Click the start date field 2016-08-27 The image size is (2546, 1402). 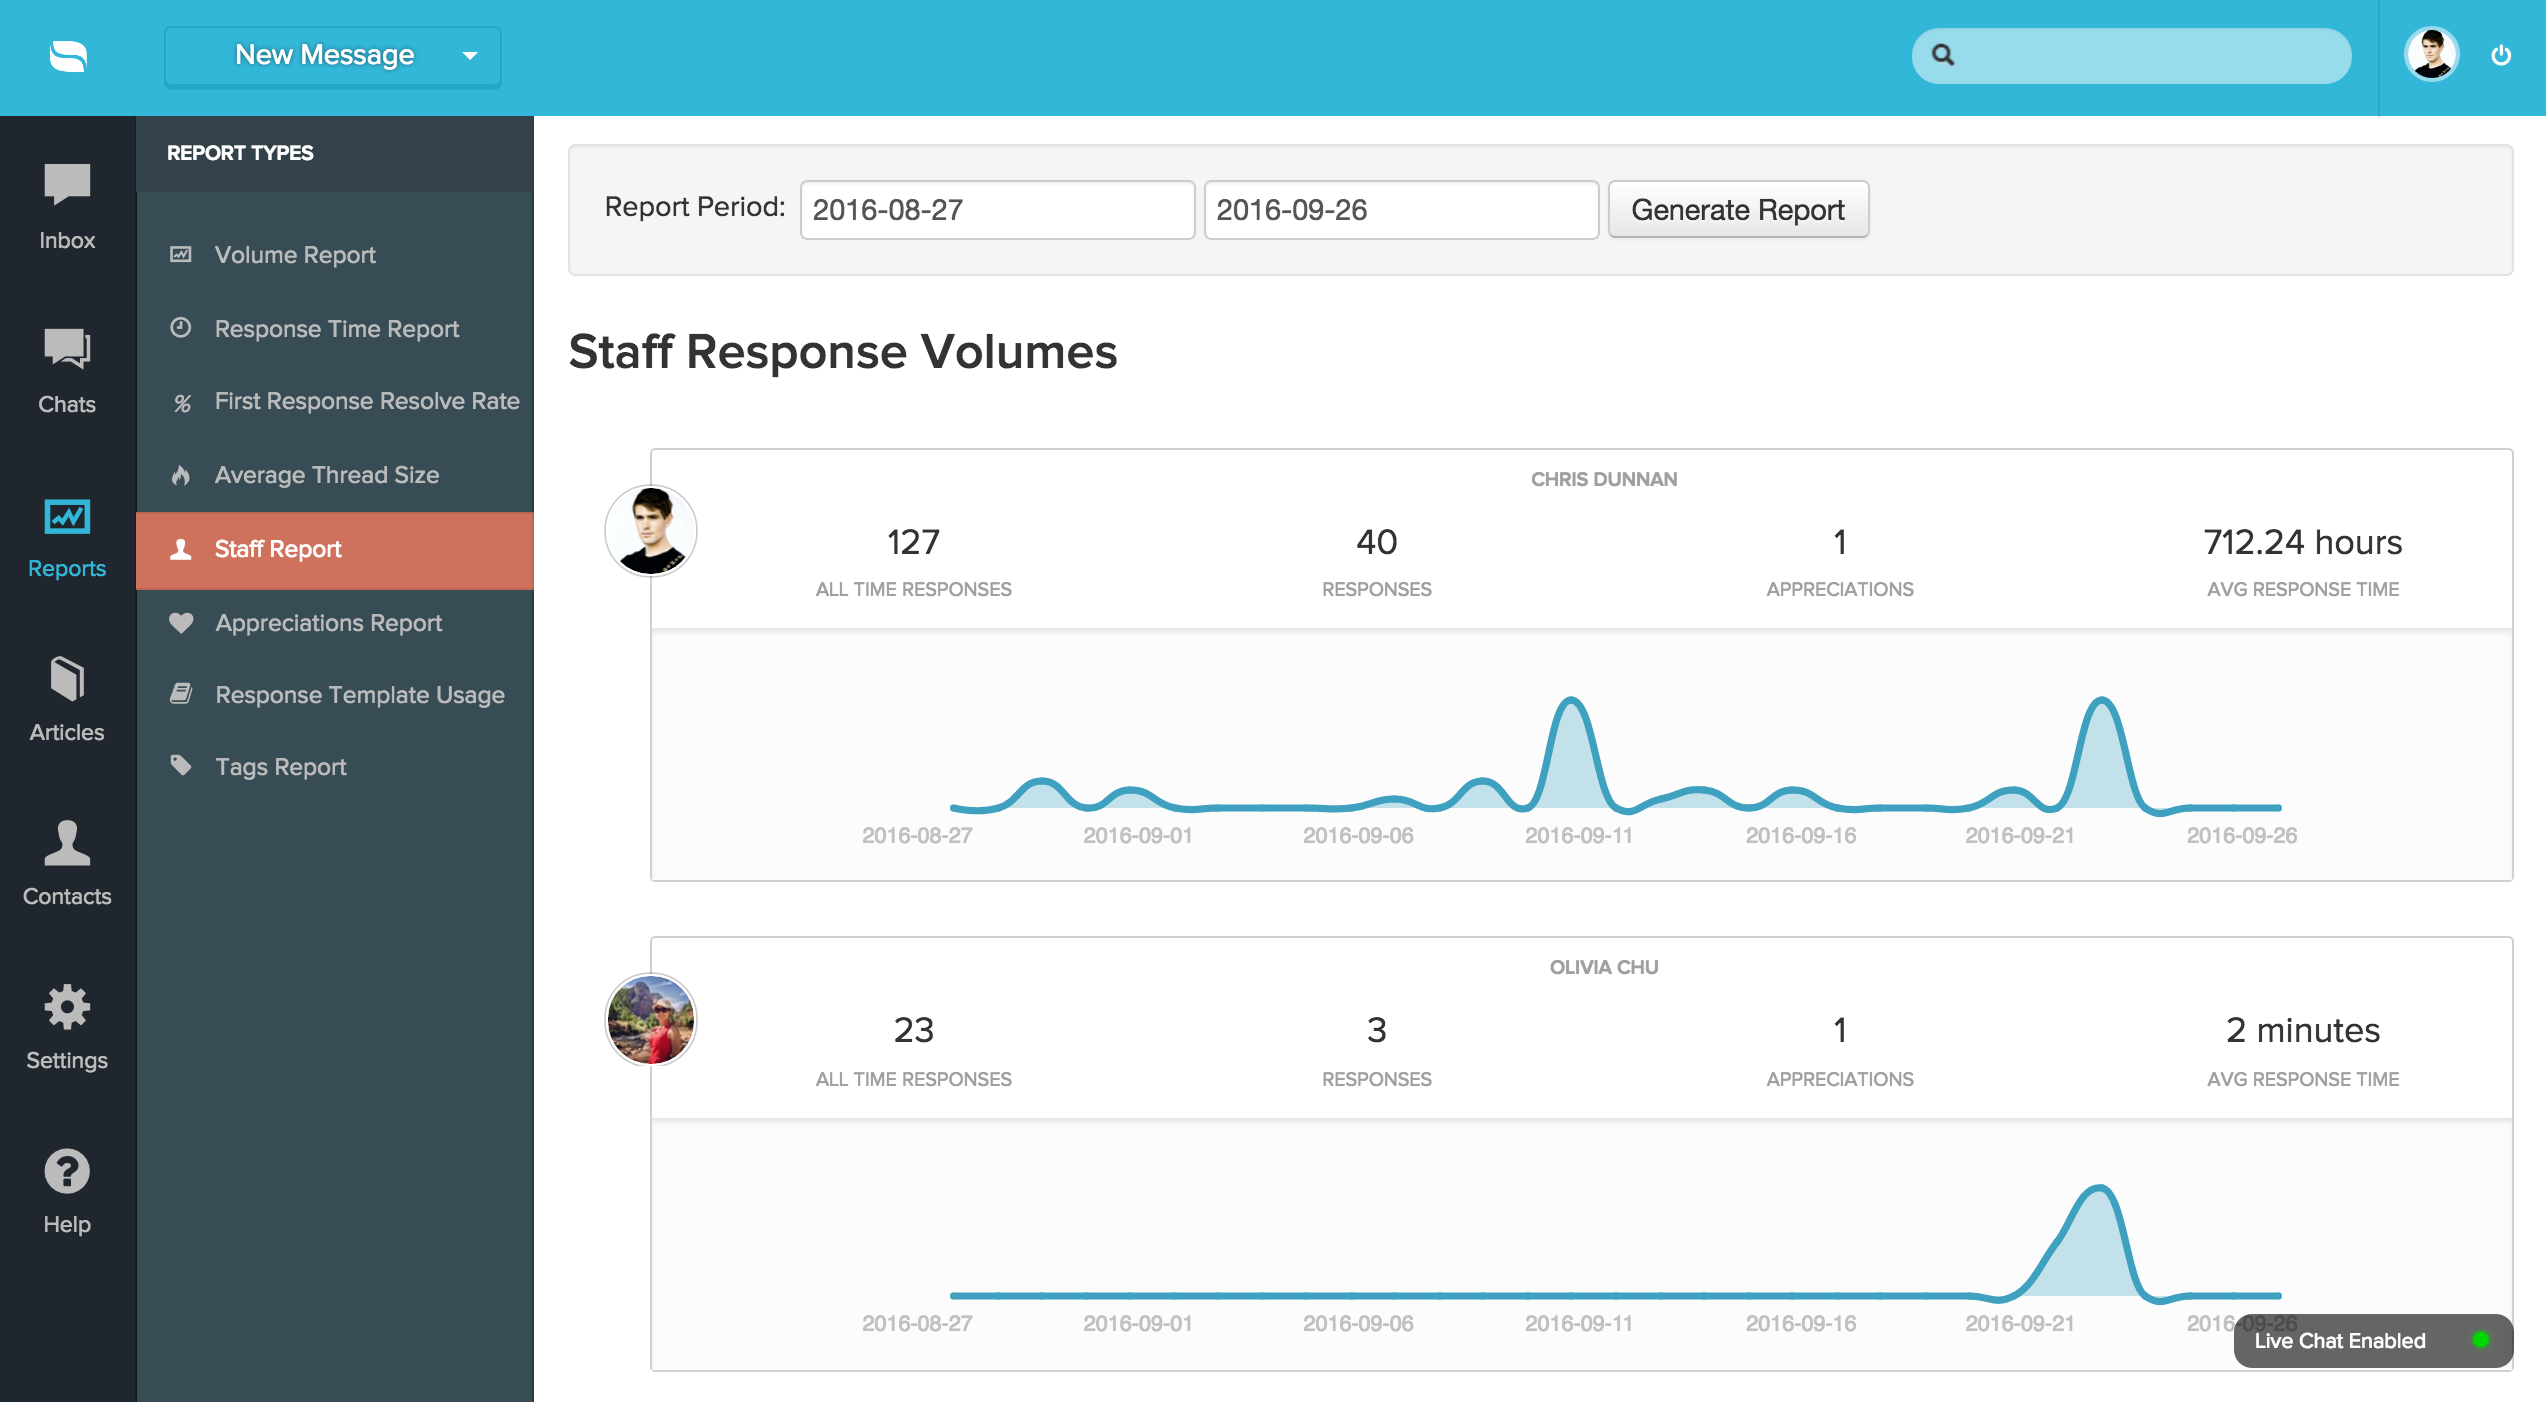point(996,210)
